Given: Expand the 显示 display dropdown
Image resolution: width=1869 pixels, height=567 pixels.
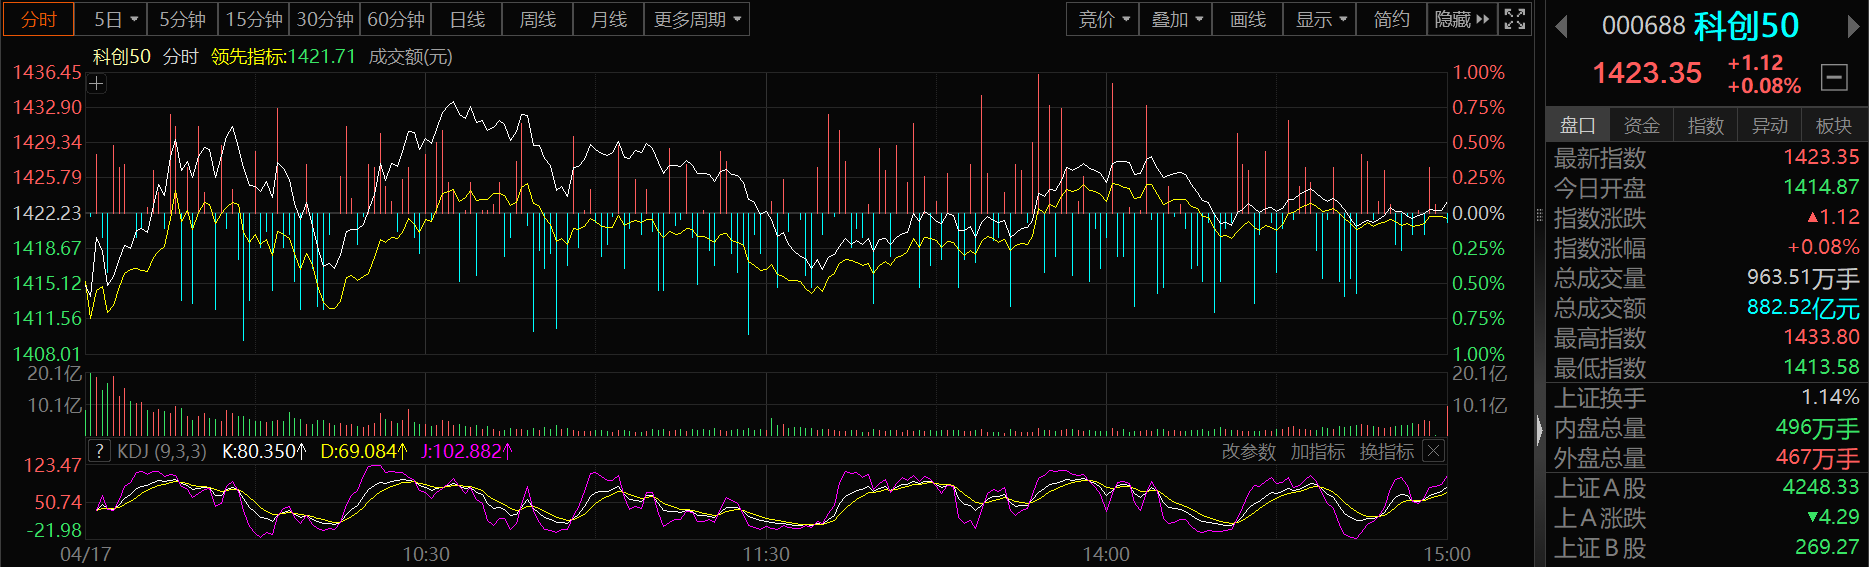Looking at the screenshot, I should (x=1320, y=19).
